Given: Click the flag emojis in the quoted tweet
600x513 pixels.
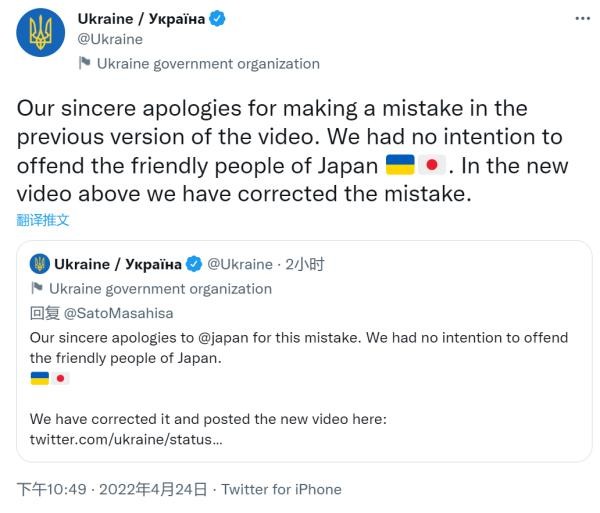Looking at the screenshot, I should [x=49, y=379].
